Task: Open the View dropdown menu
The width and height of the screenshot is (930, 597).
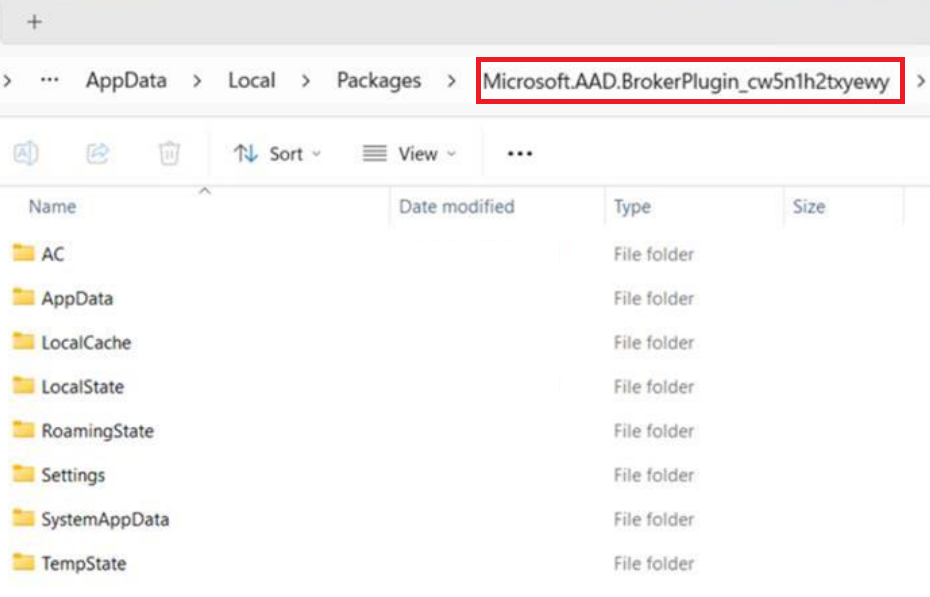Action: pyautogui.click(x=410, y=154)
